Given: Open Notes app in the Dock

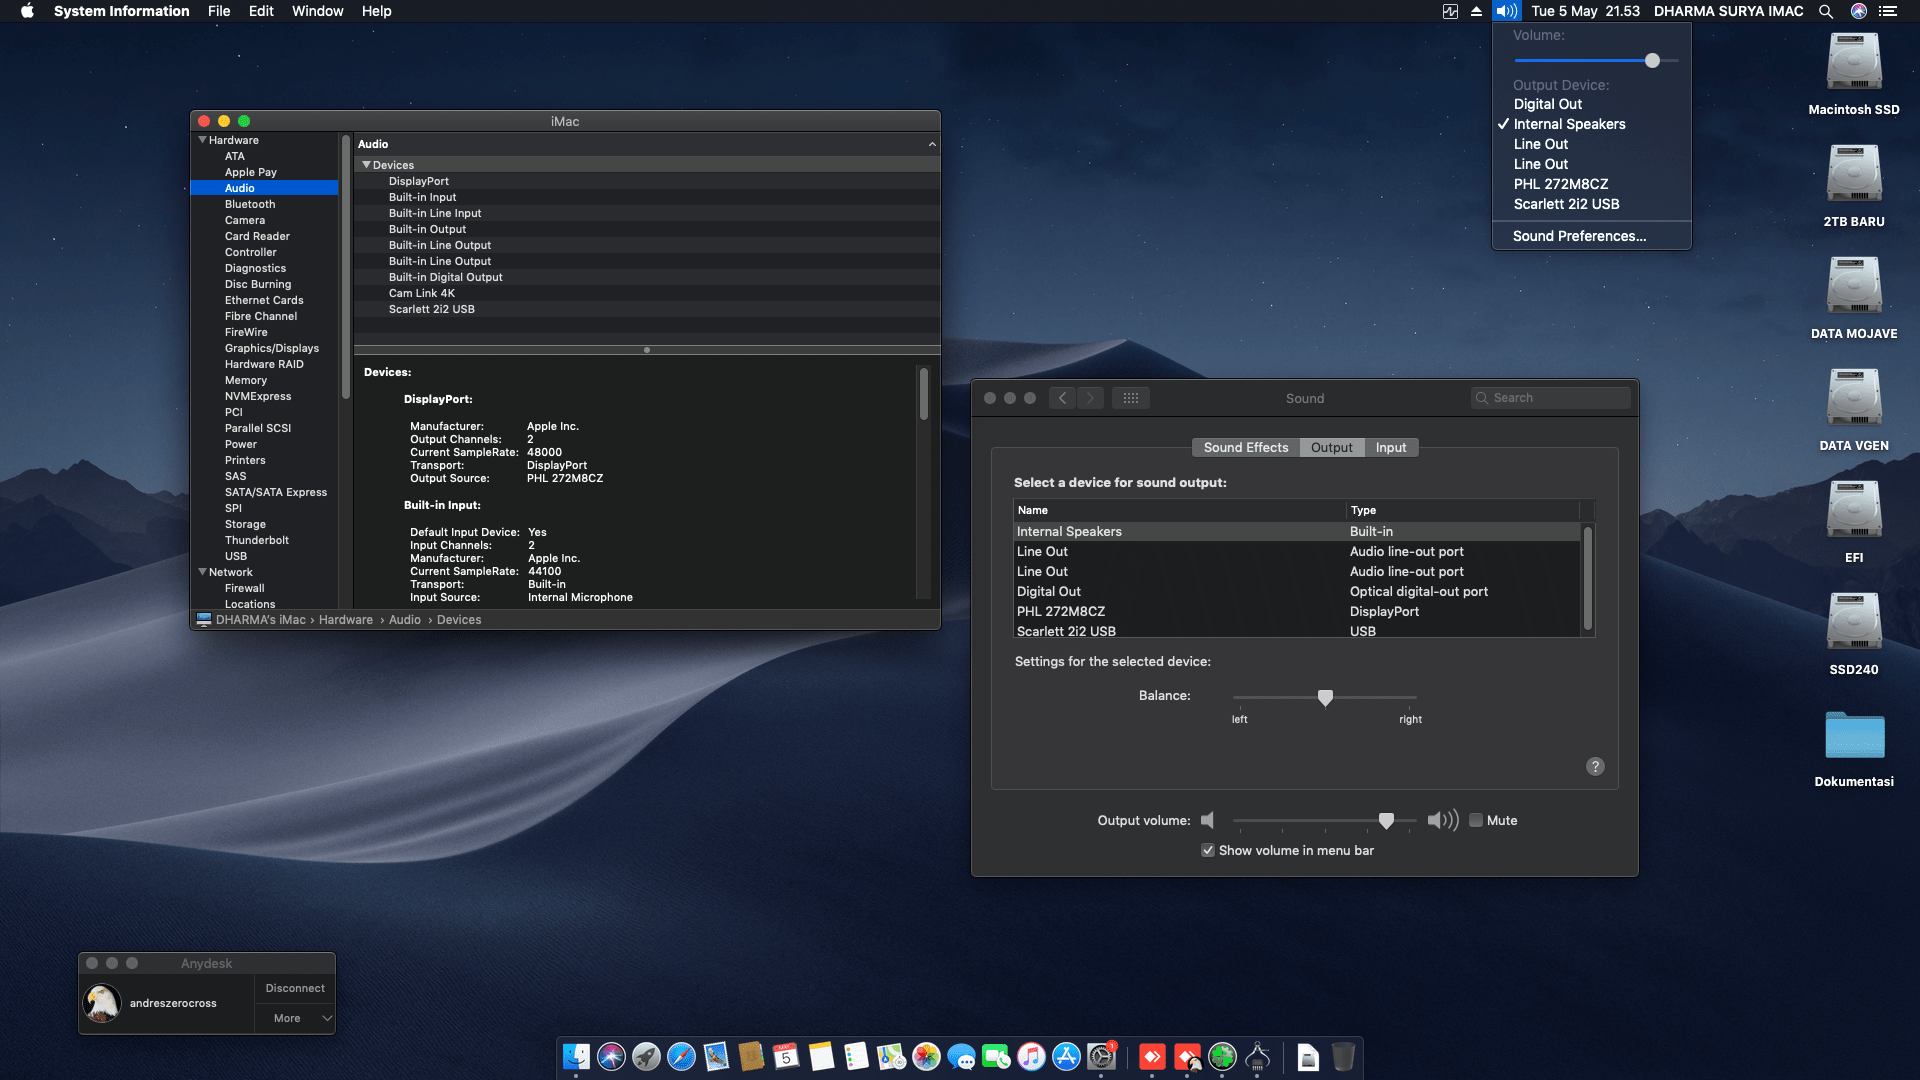Looking at the screenshot, I should tap(821, 1056).
